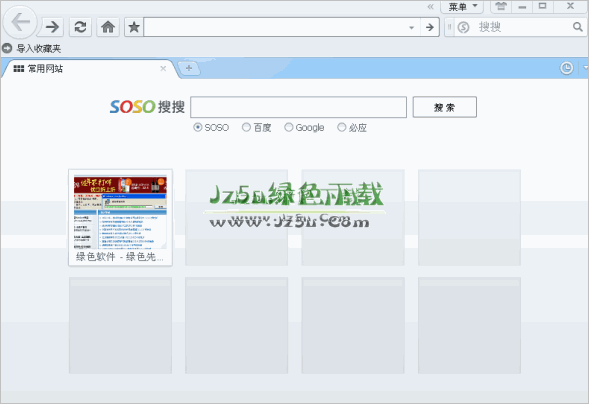
Task: Click the grid icon on the 常用网站 tab
Action: 18,68
